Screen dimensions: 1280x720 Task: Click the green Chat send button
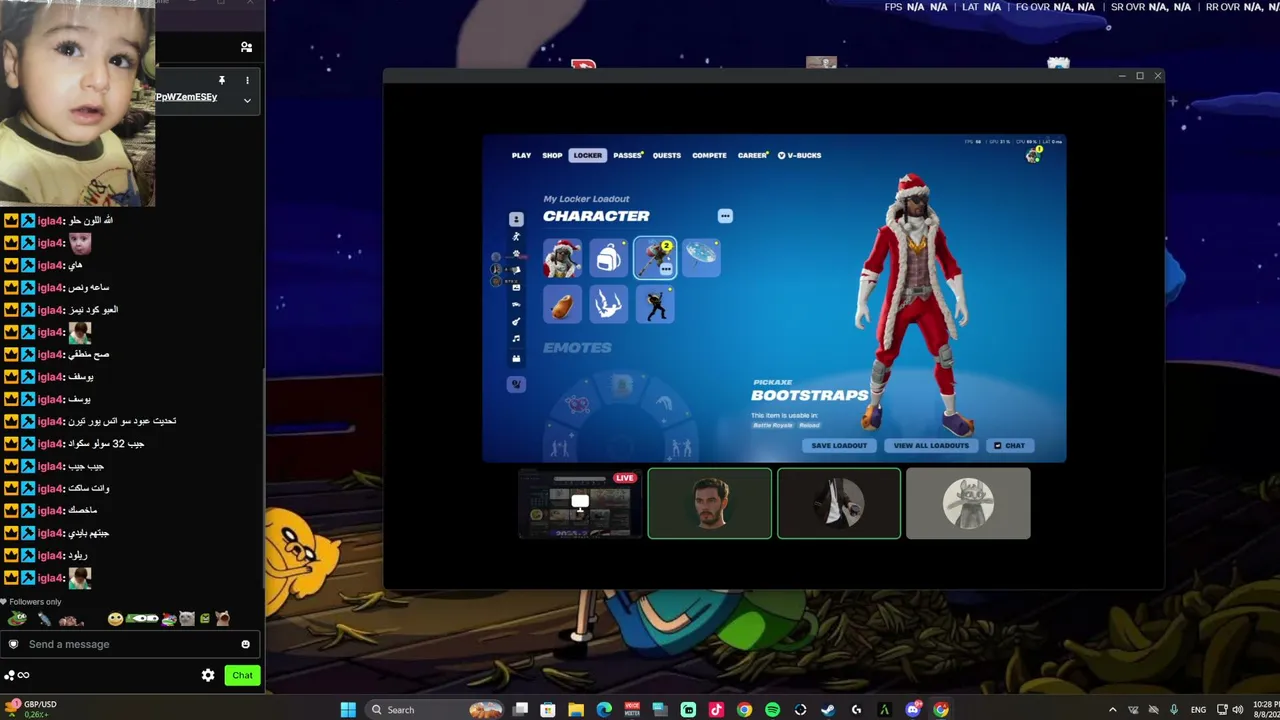click(x=242, y=675)
